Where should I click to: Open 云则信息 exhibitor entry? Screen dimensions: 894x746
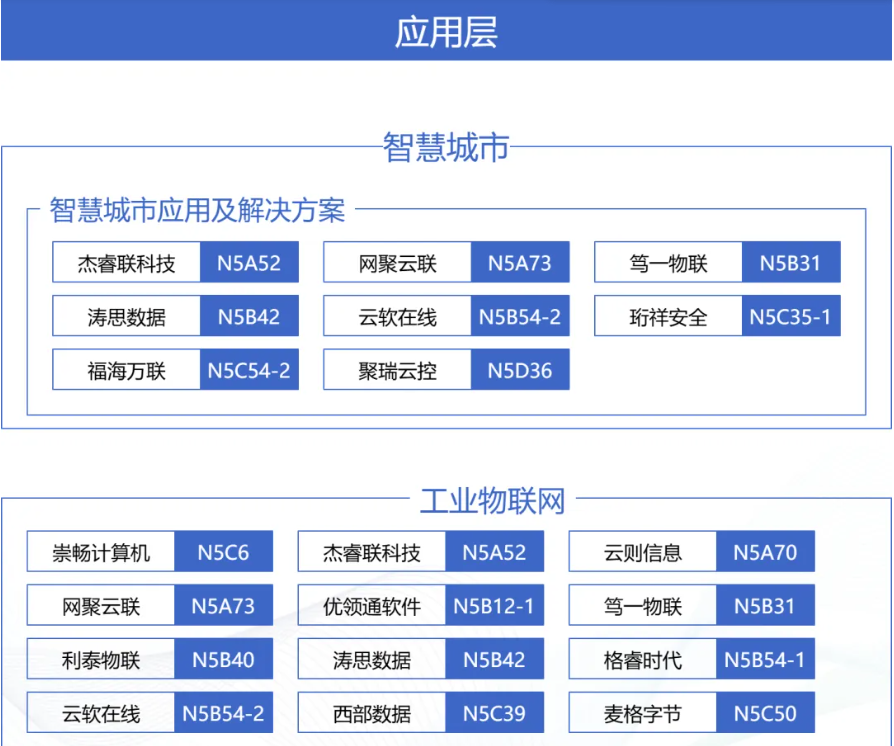[x=642, y=553]
